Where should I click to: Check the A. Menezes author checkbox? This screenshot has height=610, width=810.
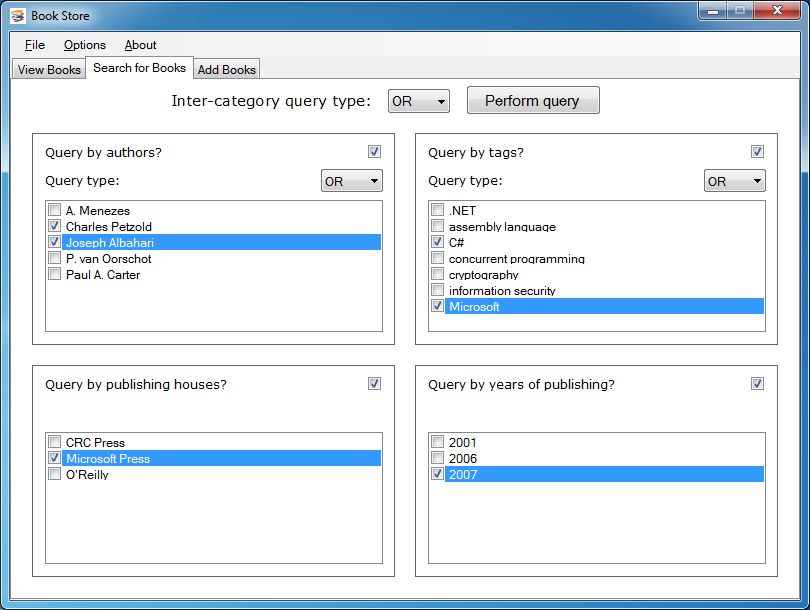click(x=54, y=210)
